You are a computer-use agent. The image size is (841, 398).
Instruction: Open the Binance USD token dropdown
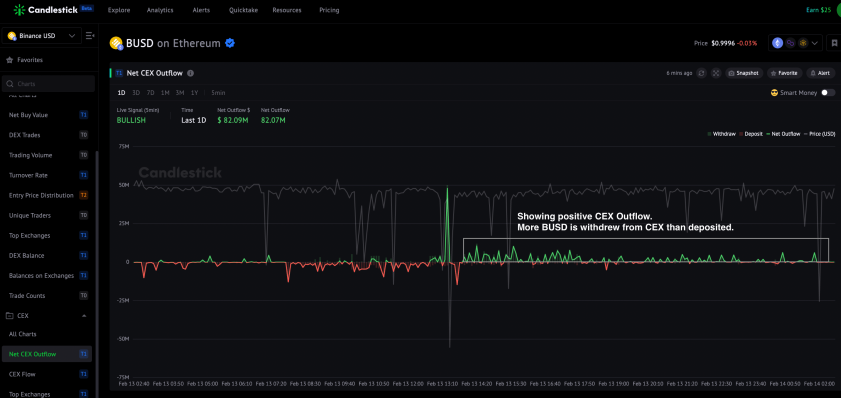[42, 36]
